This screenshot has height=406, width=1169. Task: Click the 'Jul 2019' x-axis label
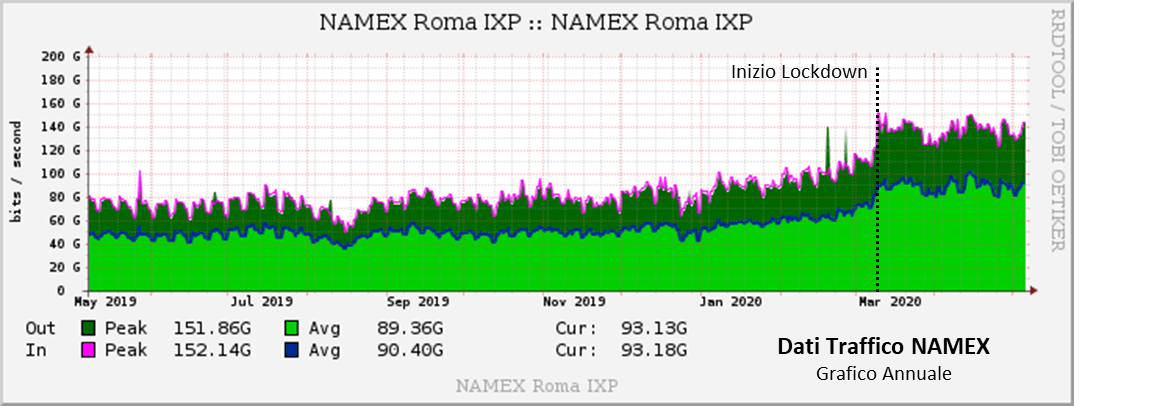[262, 302]
